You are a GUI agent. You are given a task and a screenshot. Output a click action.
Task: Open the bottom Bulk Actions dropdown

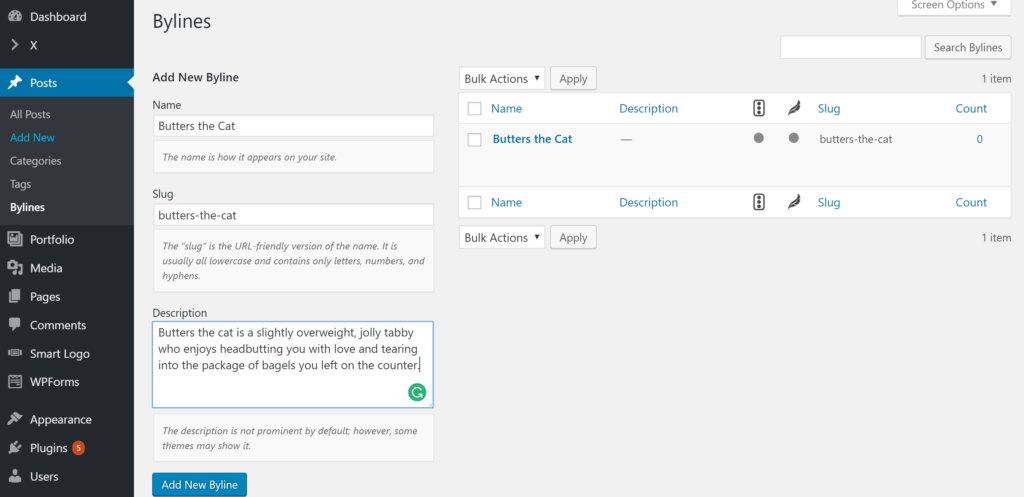coord(502,238)
